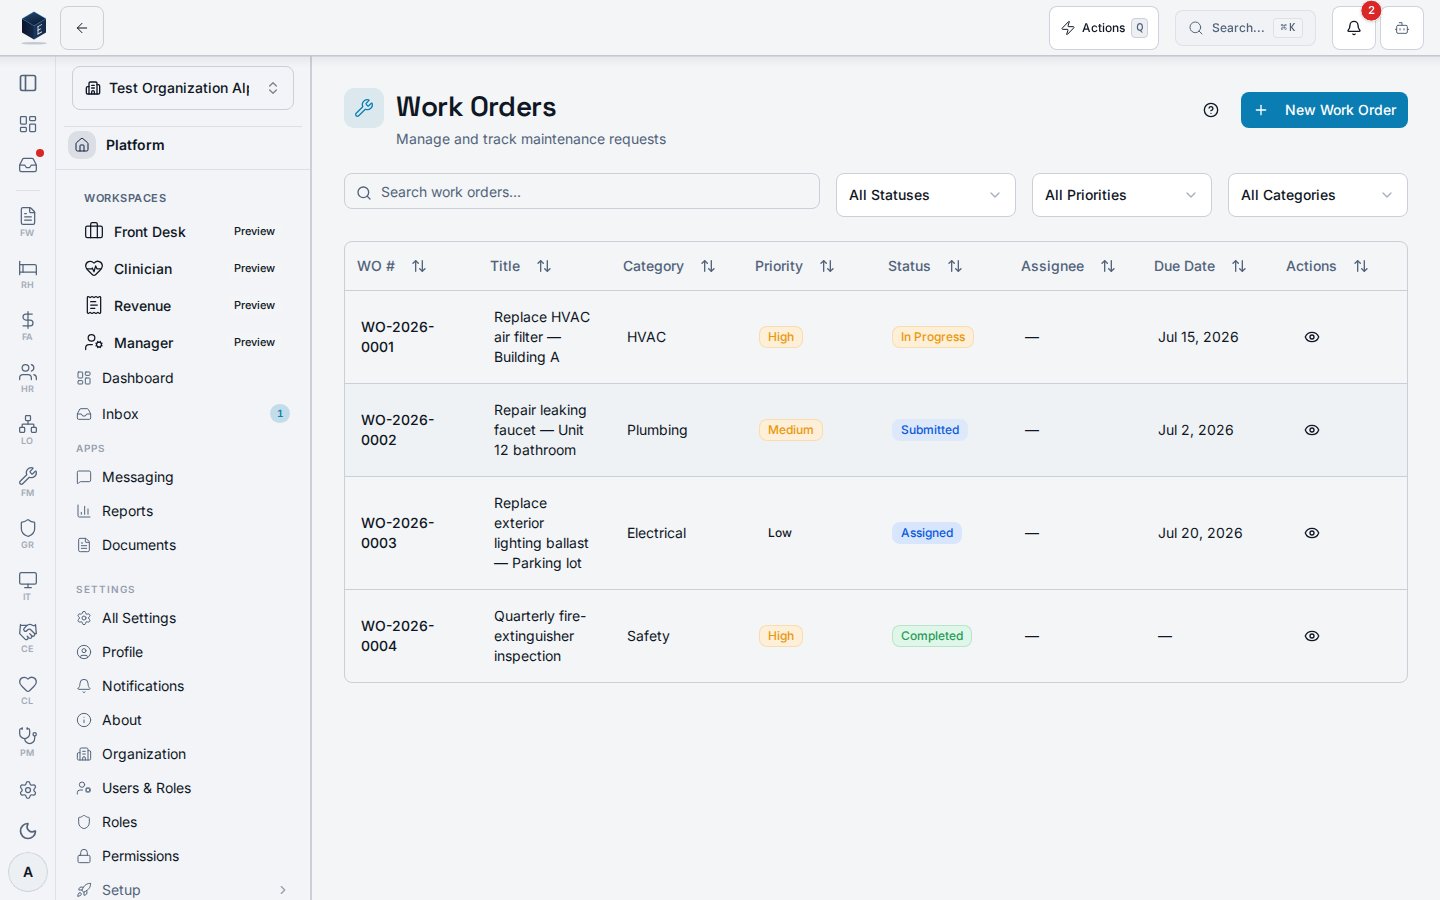Open Documents app
This screenshot has width=1440, height=900.
[183, 545]
